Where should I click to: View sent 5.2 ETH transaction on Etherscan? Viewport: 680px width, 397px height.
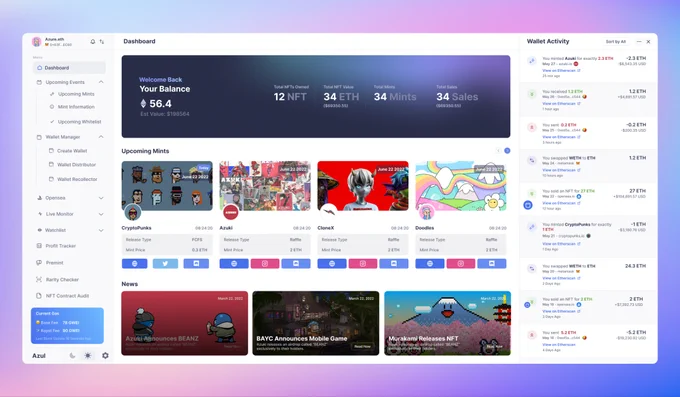click(559, 345)
